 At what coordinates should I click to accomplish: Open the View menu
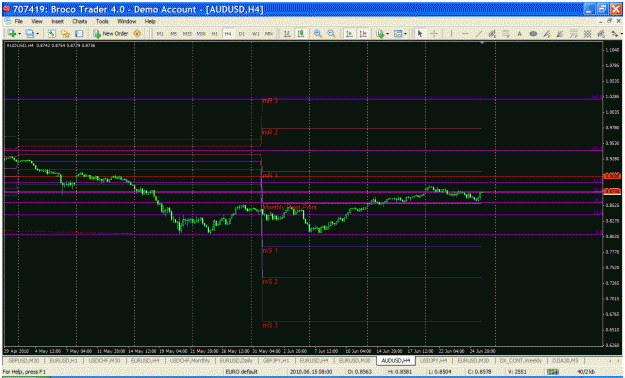point(37,21)
